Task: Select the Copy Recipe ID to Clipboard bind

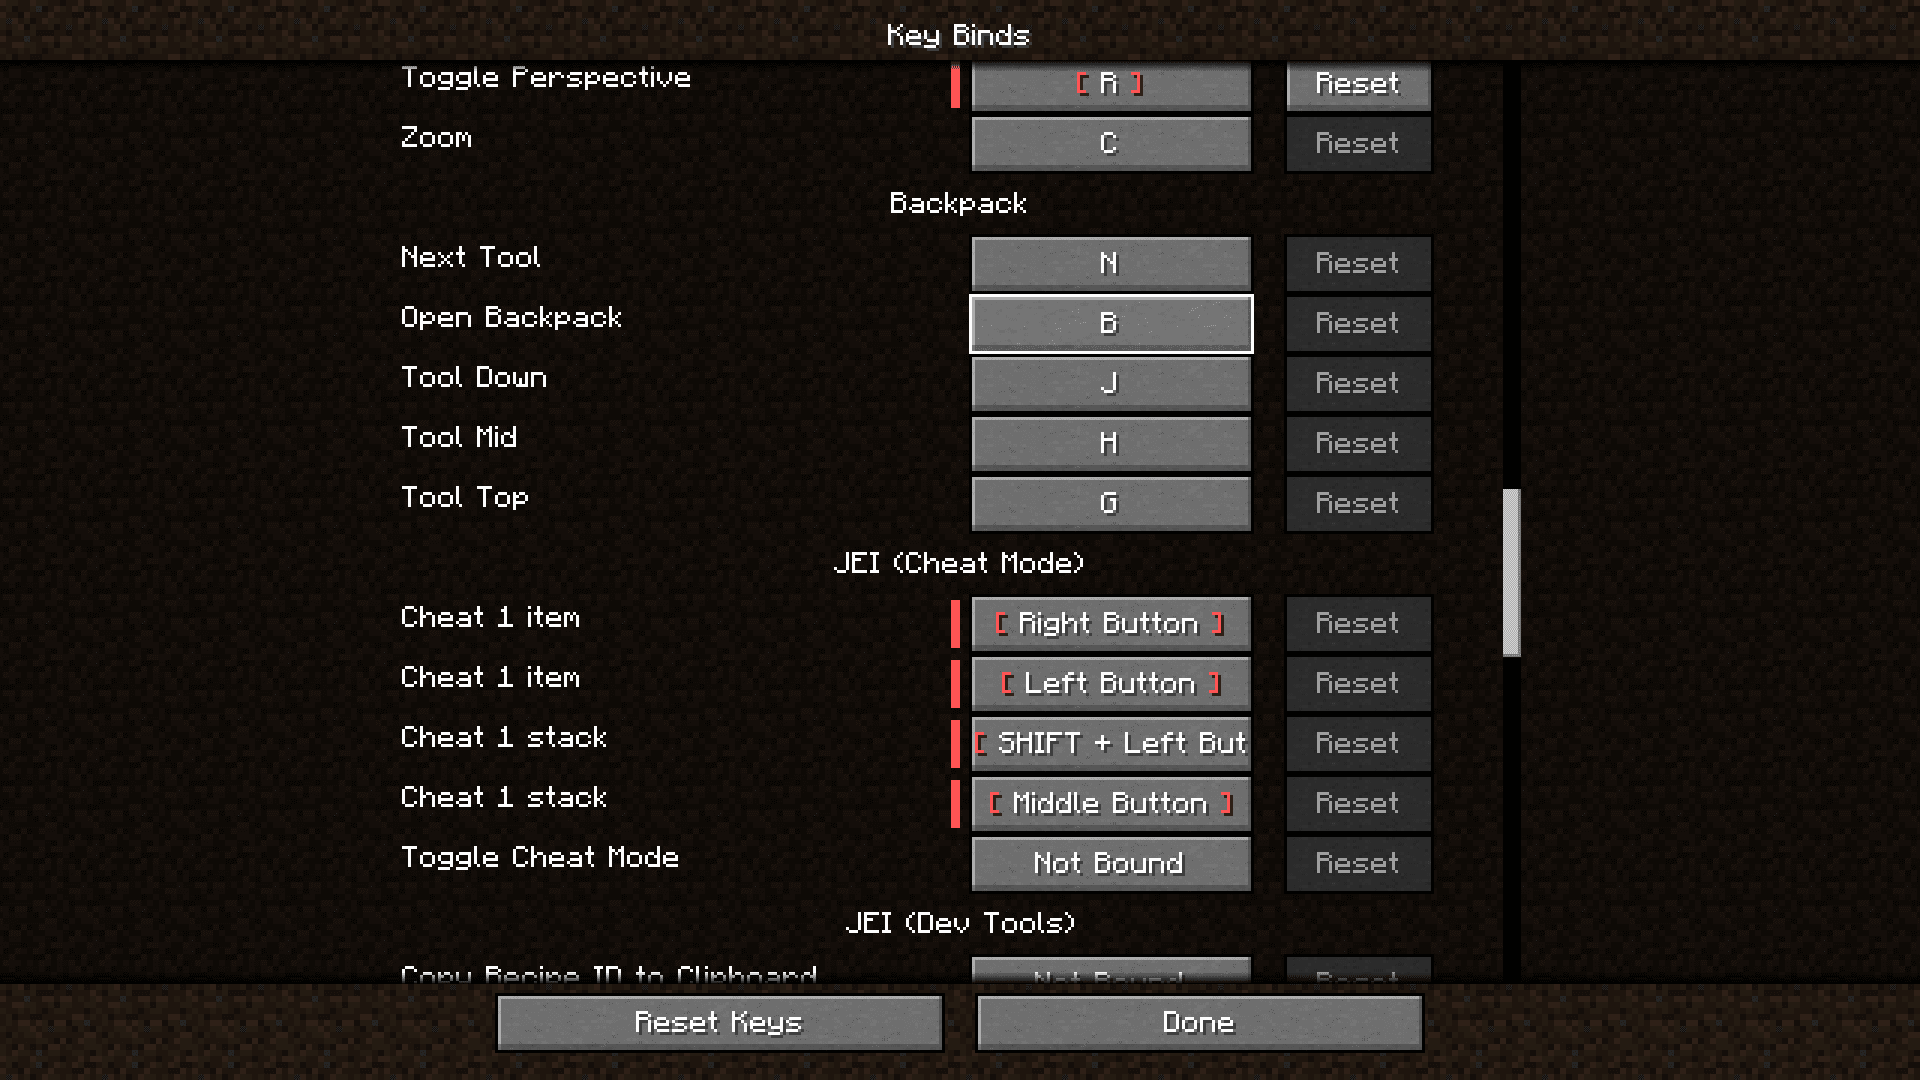Action: 1108,972
